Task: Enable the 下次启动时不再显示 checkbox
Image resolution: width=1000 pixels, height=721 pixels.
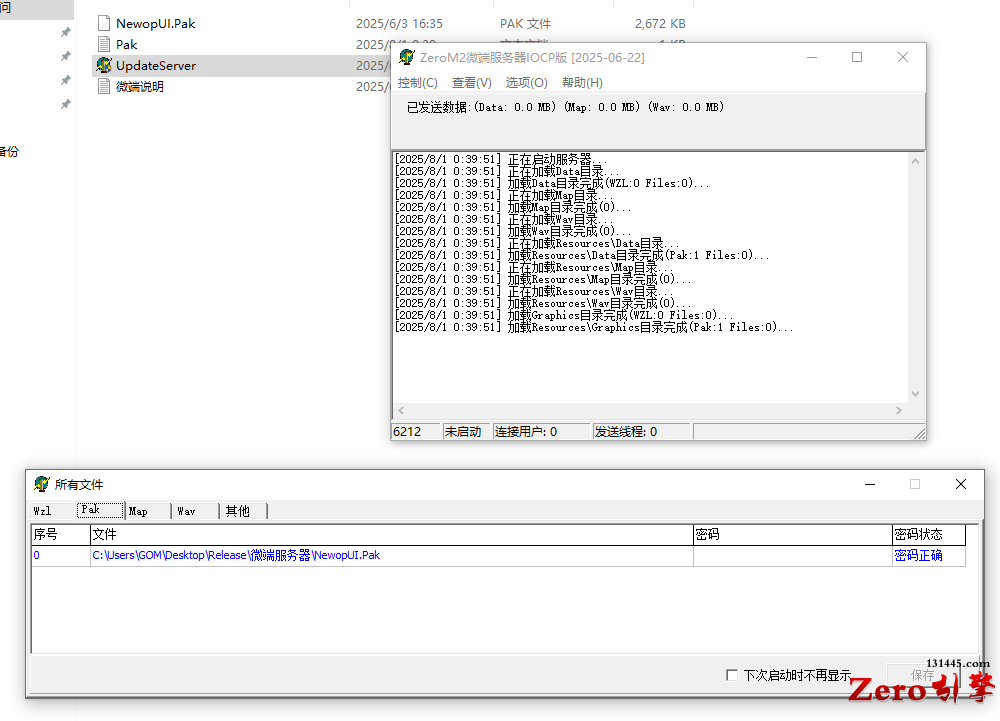Action: (x=732, y=675)
